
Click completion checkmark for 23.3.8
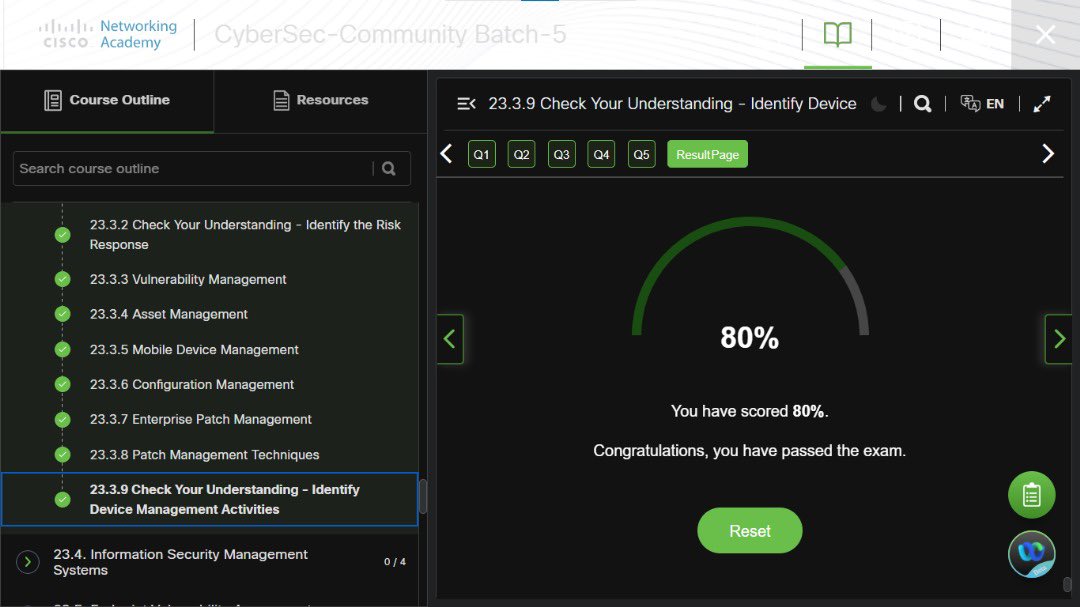[x=63, y=455]
